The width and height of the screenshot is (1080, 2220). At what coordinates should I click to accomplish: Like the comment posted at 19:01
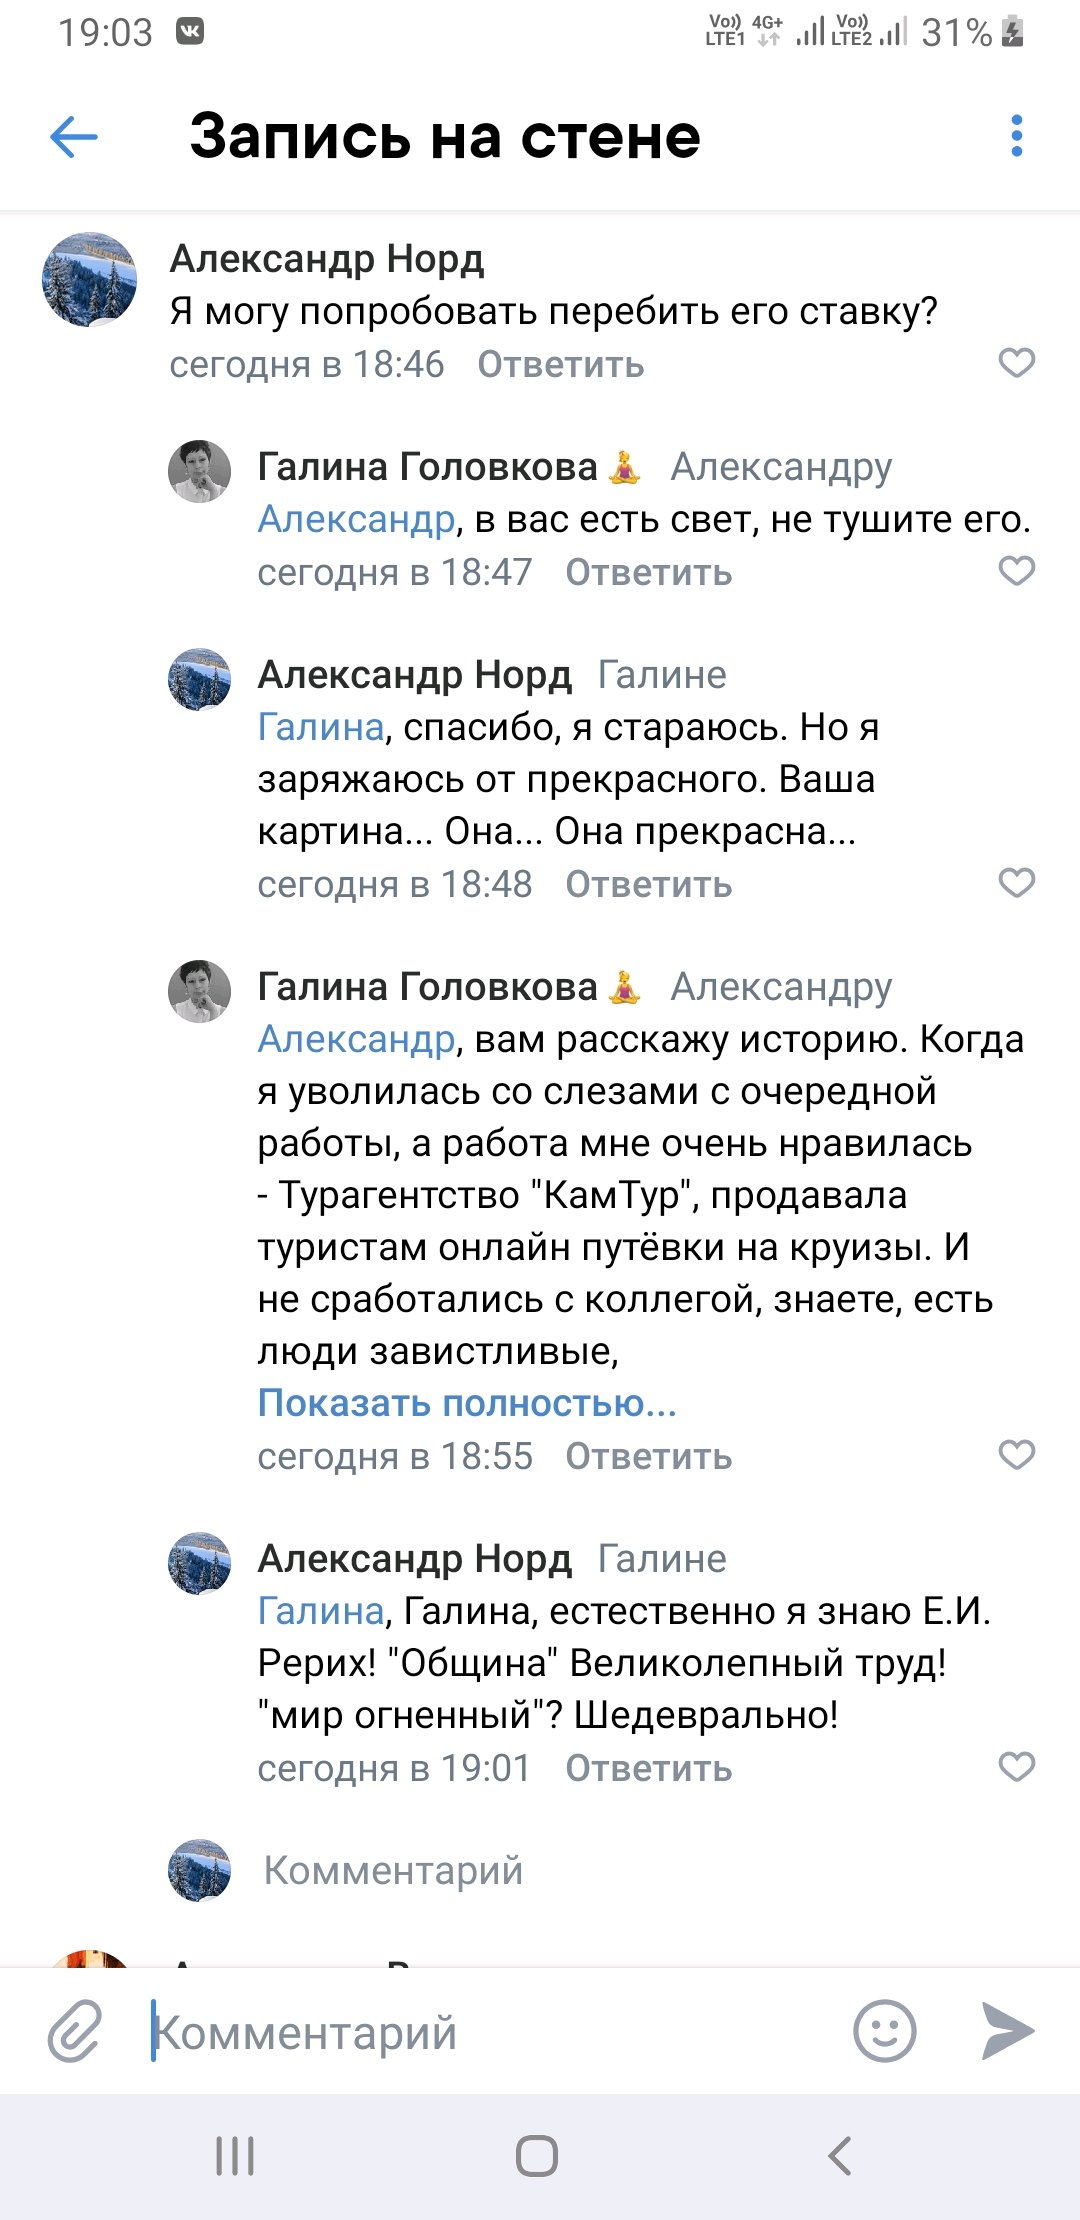tap(1016, 1767)
